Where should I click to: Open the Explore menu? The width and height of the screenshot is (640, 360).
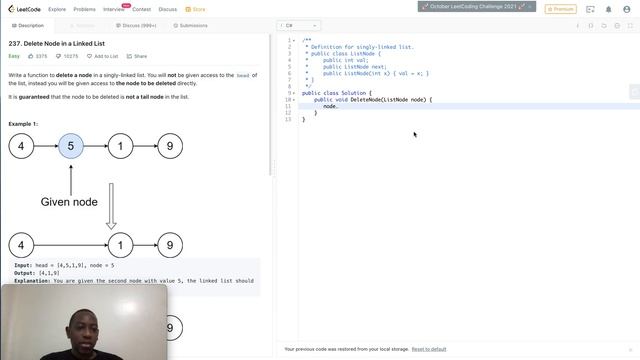point(57,9)
